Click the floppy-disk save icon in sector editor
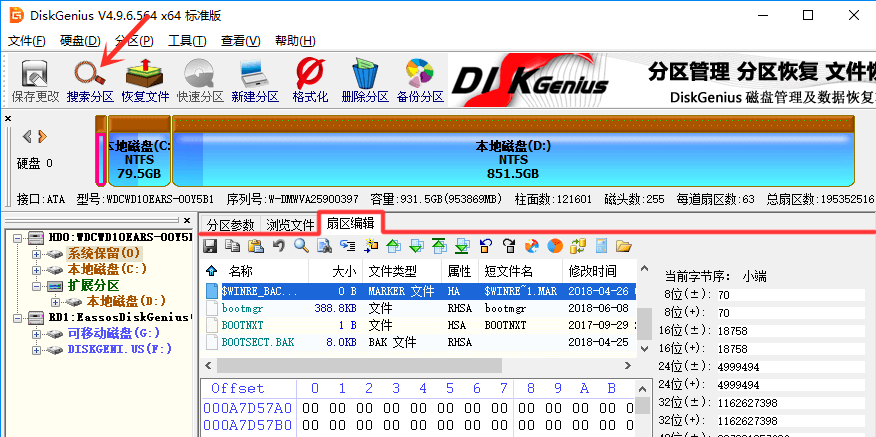Viewport: 876px width, 437px height. click(211, 245)
